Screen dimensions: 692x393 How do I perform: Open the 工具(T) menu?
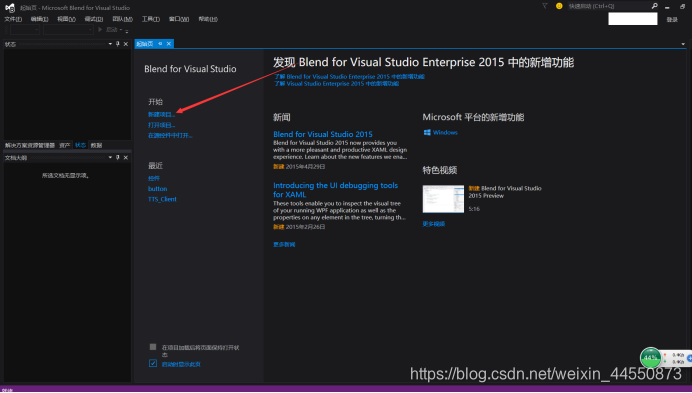tap(150, 19)
